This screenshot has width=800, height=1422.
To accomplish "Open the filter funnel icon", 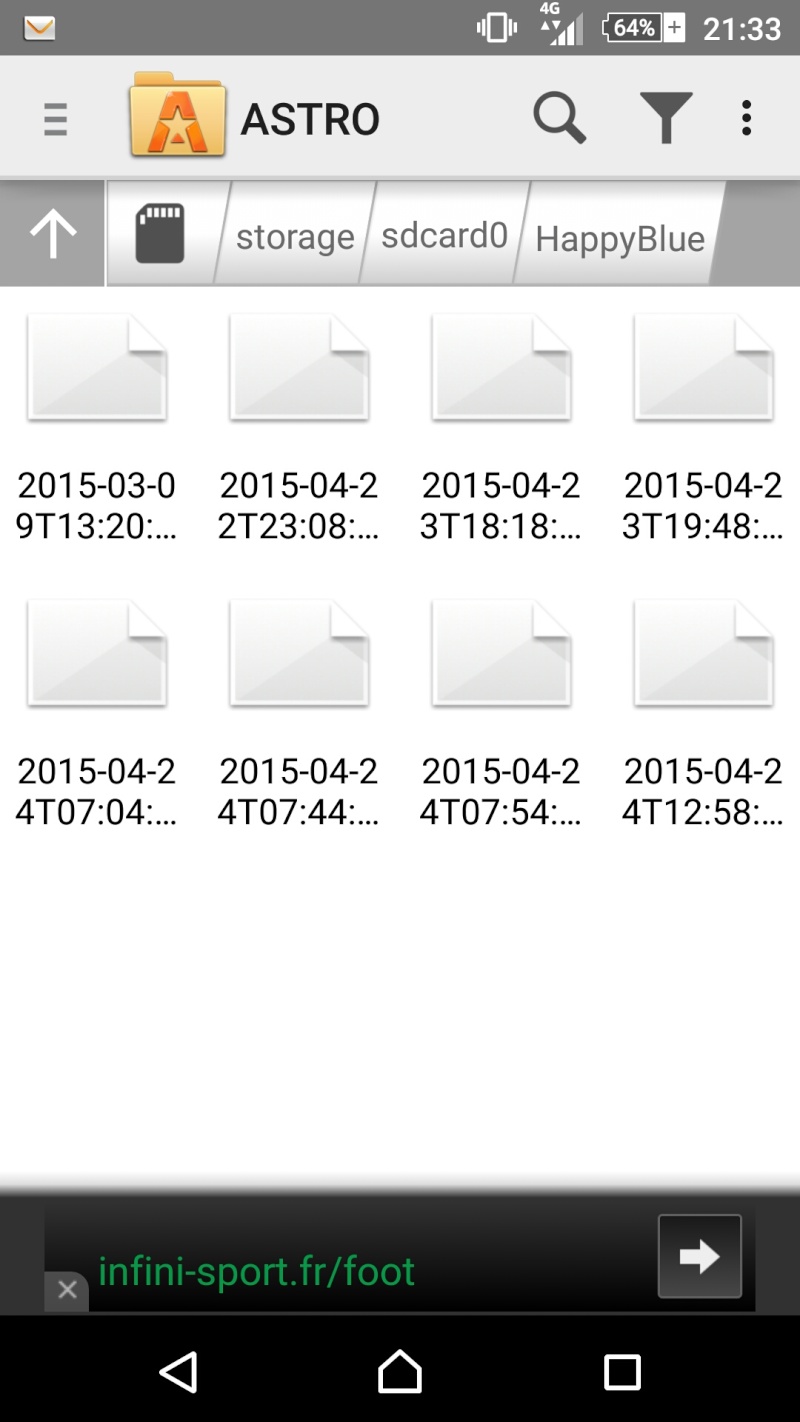I will (666, 119).
